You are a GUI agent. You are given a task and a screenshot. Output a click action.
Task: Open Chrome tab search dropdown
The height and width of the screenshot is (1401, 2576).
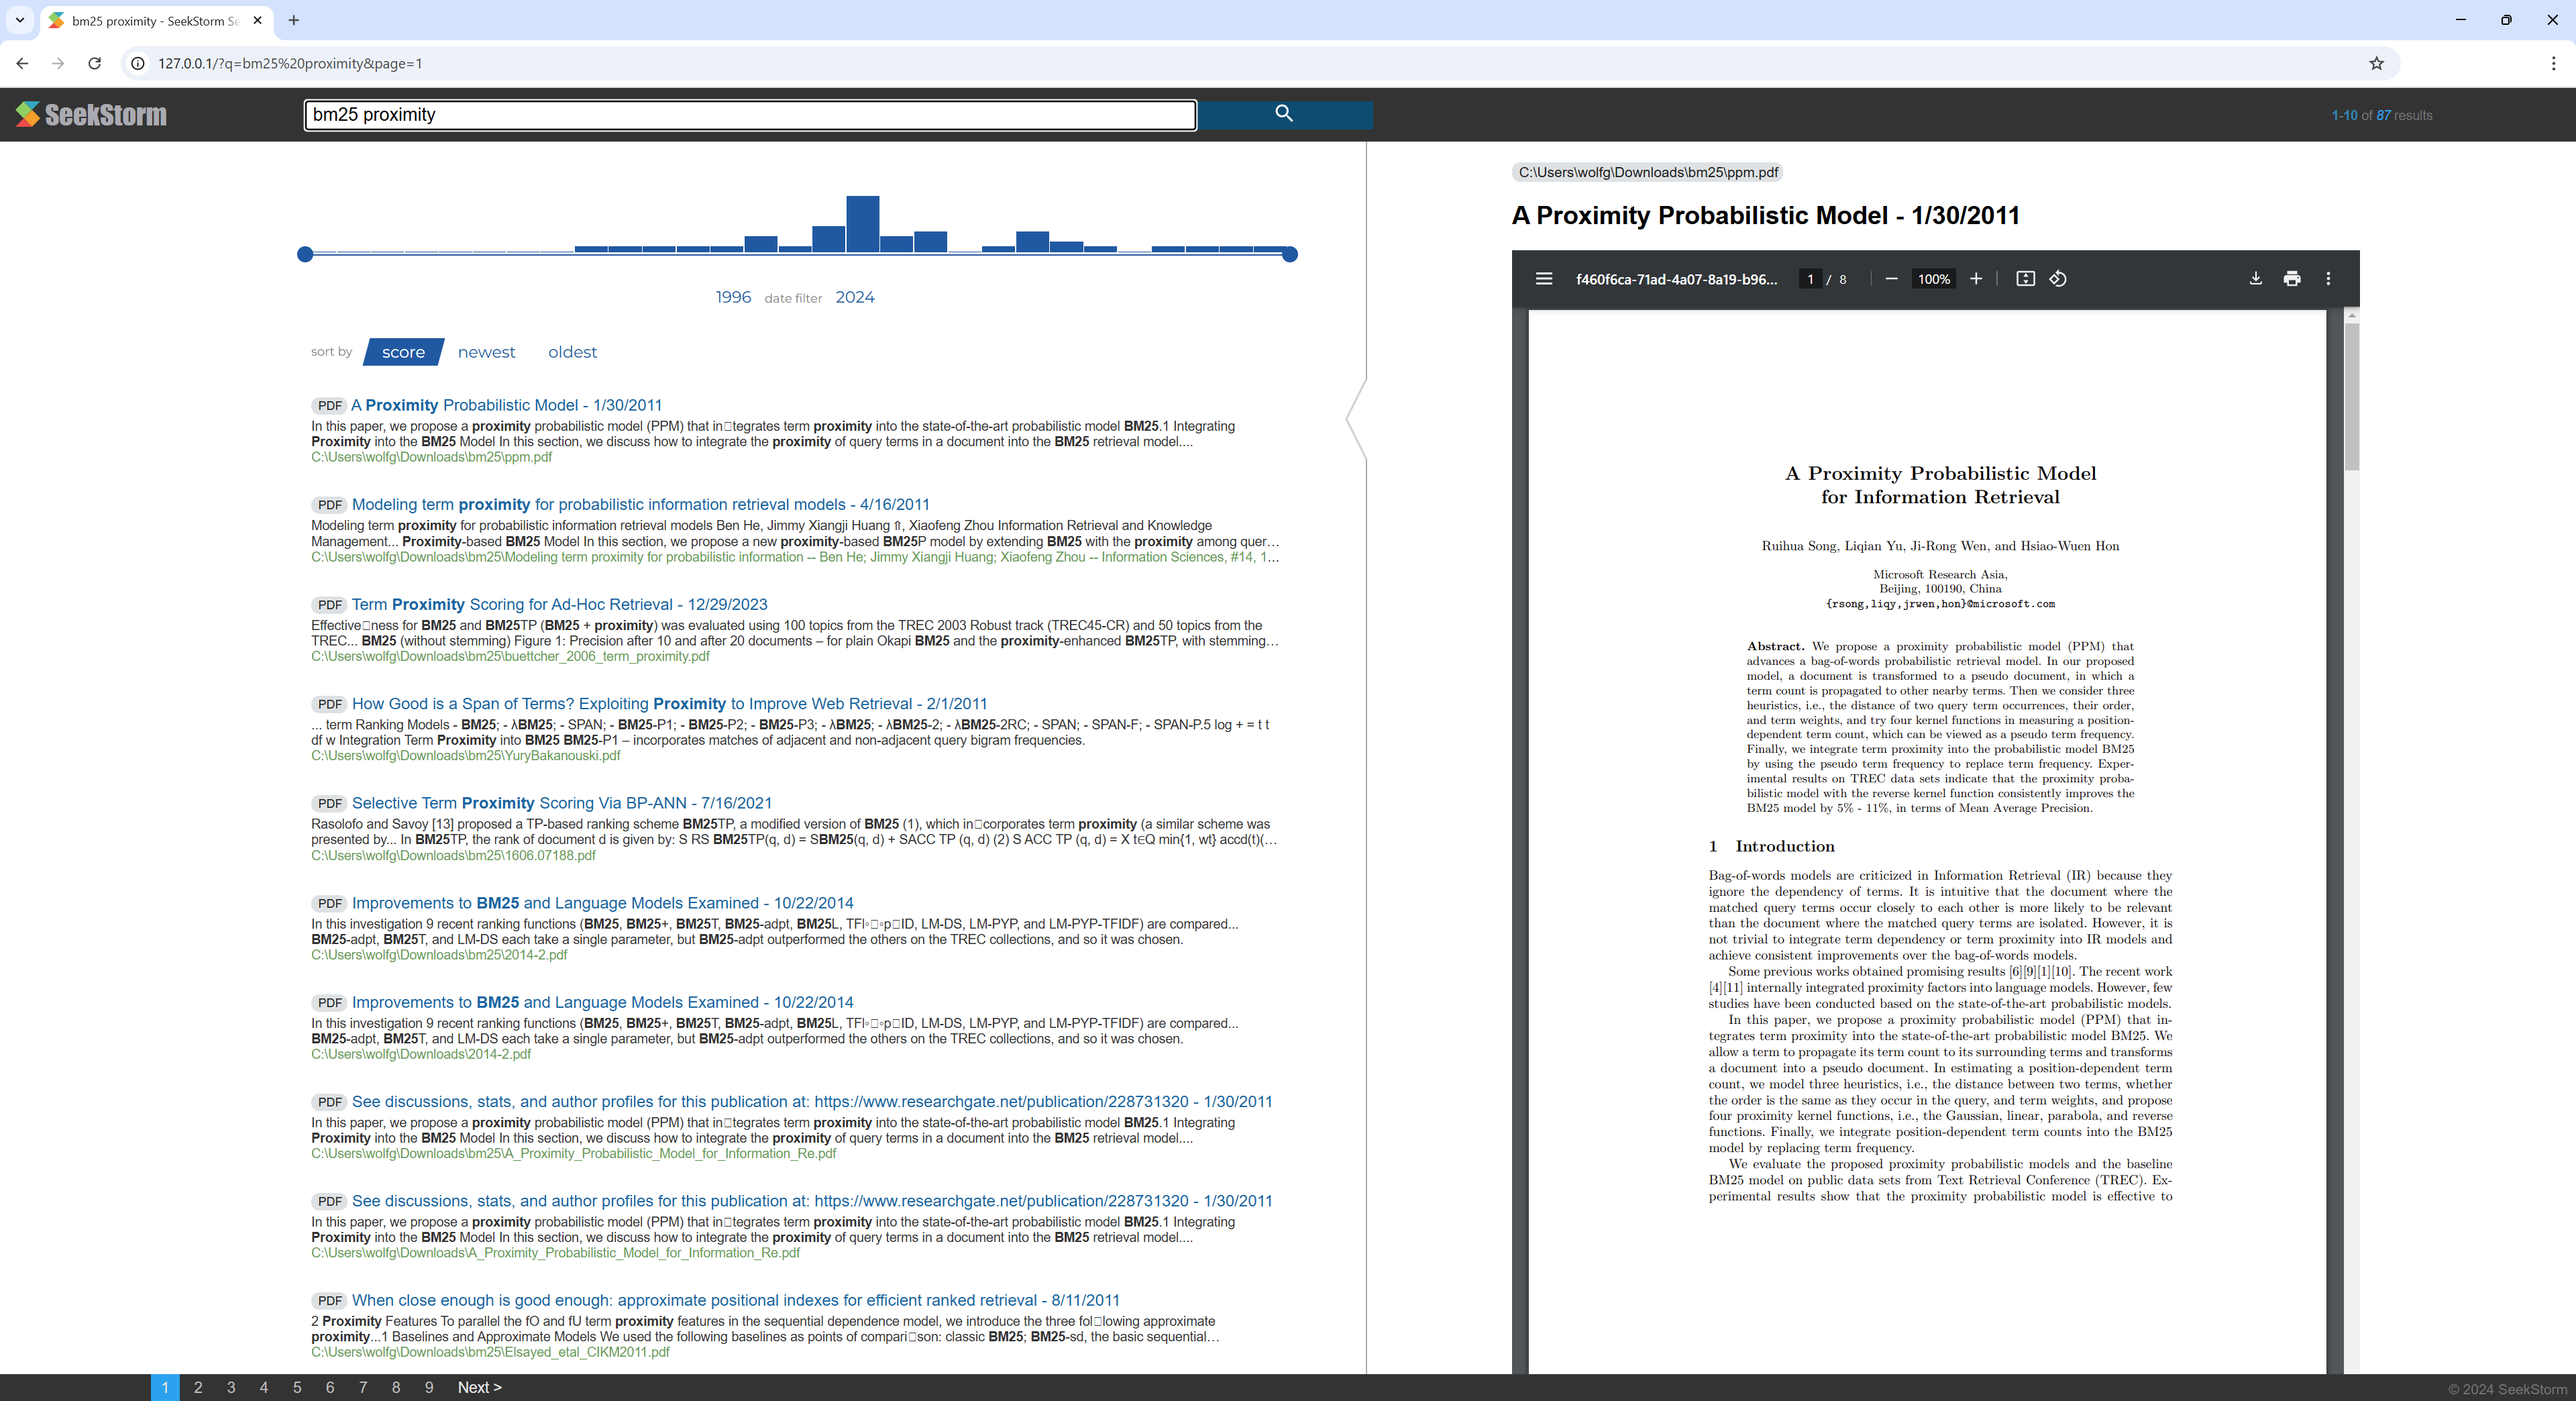click(x=20, y=20)
